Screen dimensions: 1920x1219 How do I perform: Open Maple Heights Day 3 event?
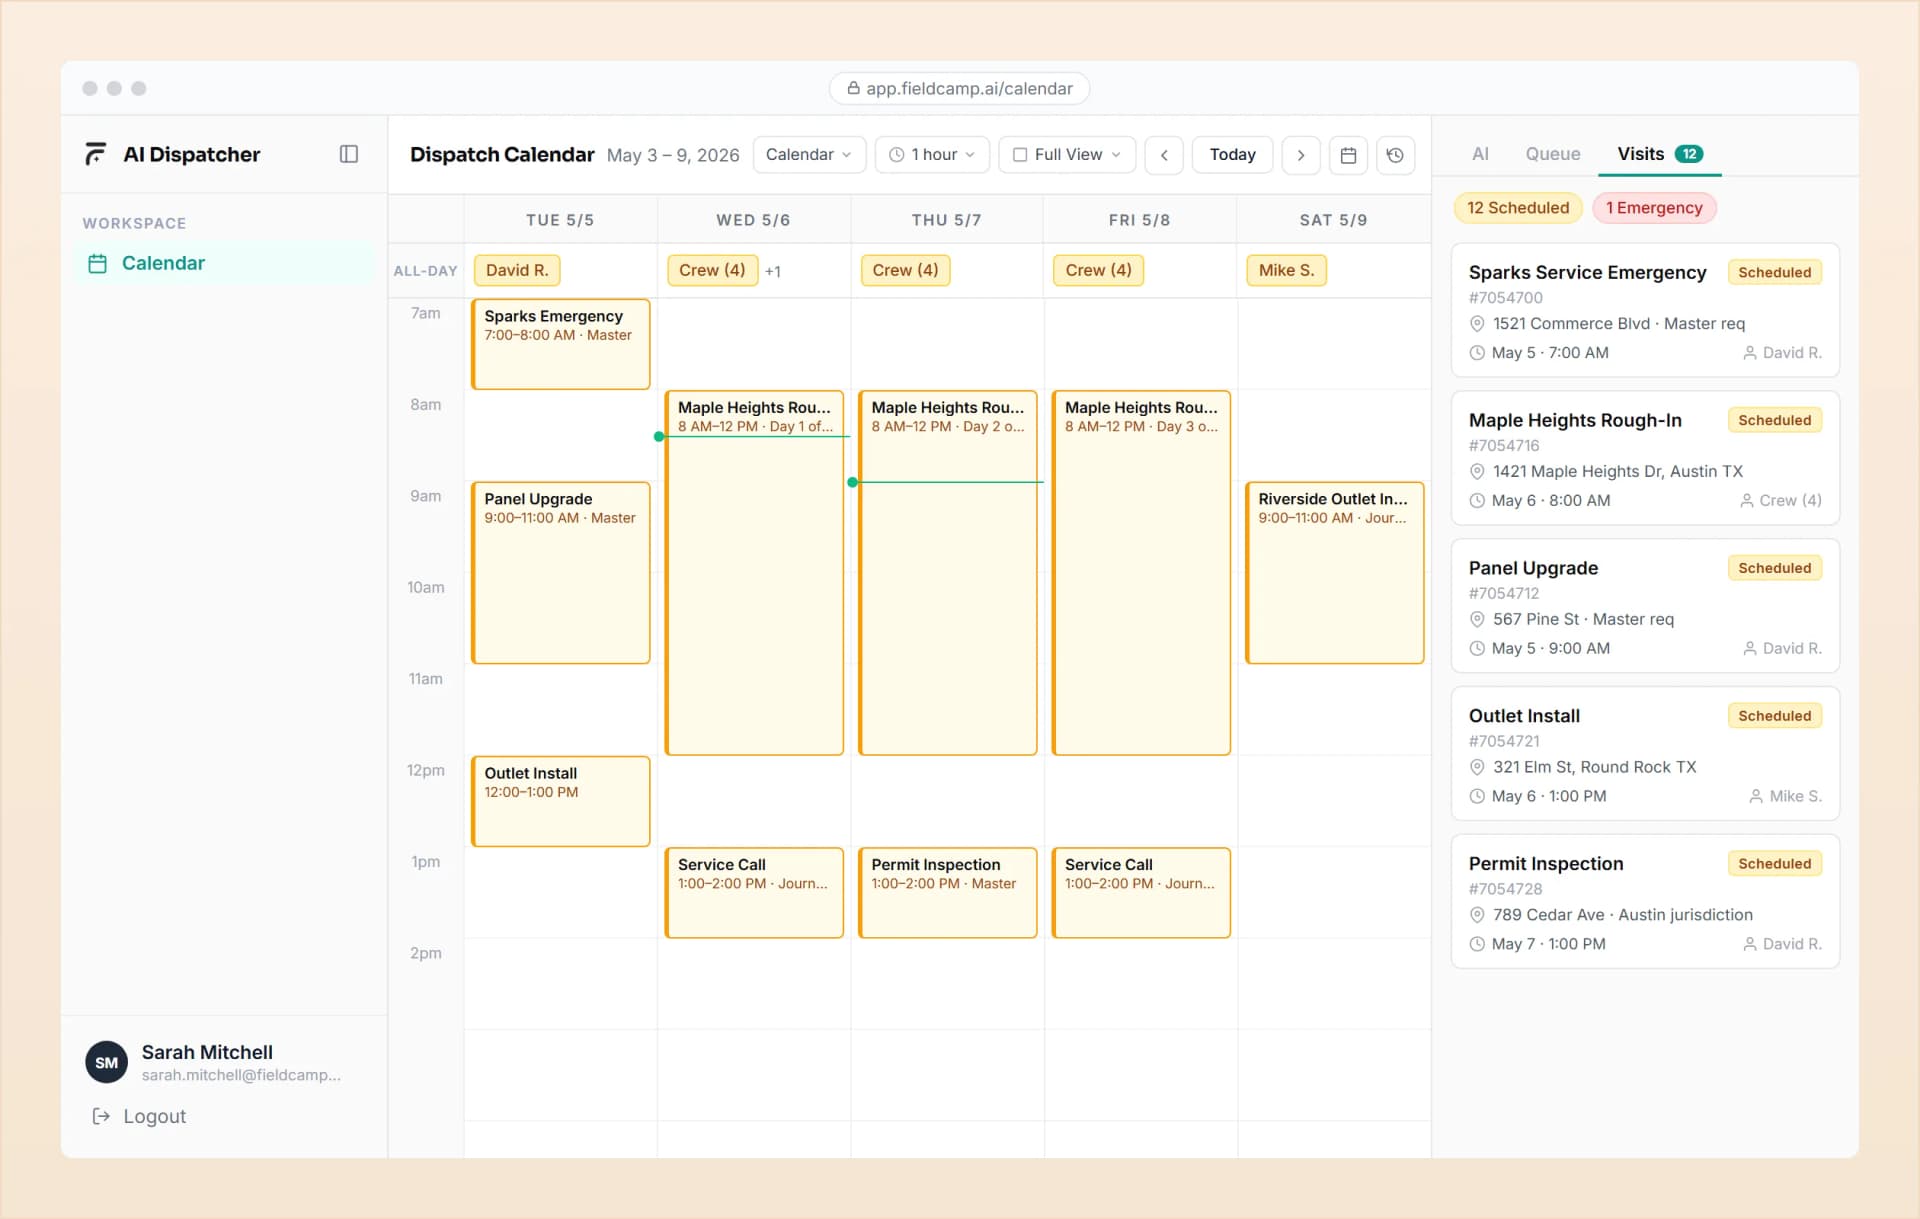[x=1141, y=573]
